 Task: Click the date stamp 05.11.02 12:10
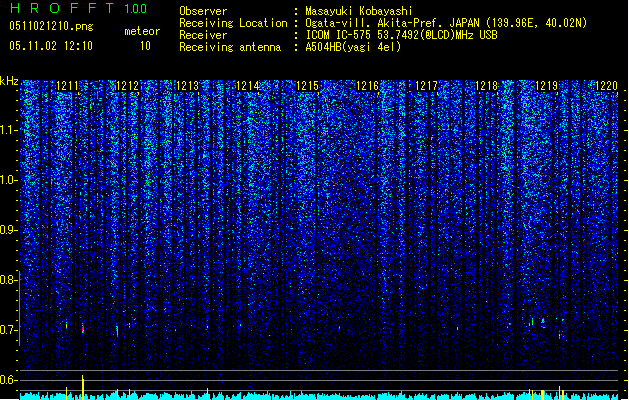point(51,46)
